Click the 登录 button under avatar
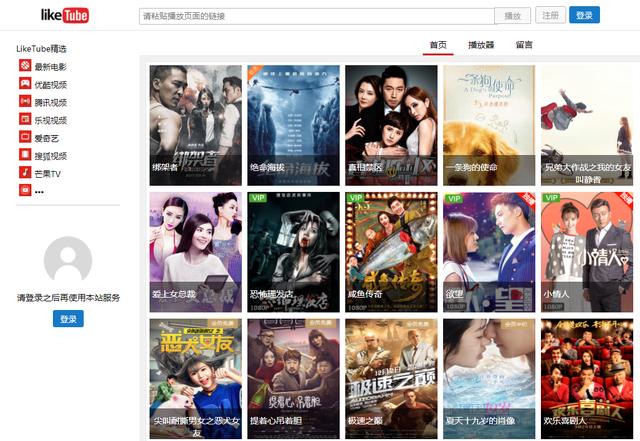The width and height of the screenshot is (640, 441). point(68,318)
